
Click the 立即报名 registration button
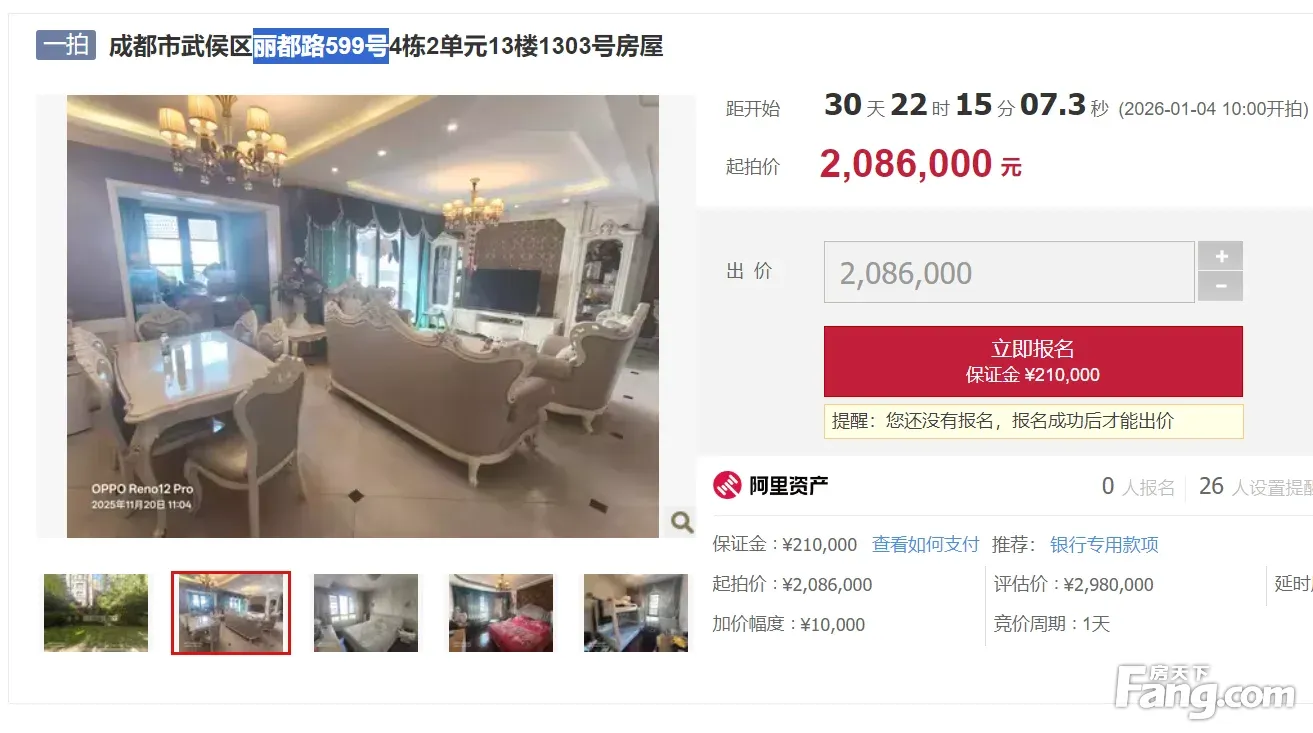coord(1033,361)
